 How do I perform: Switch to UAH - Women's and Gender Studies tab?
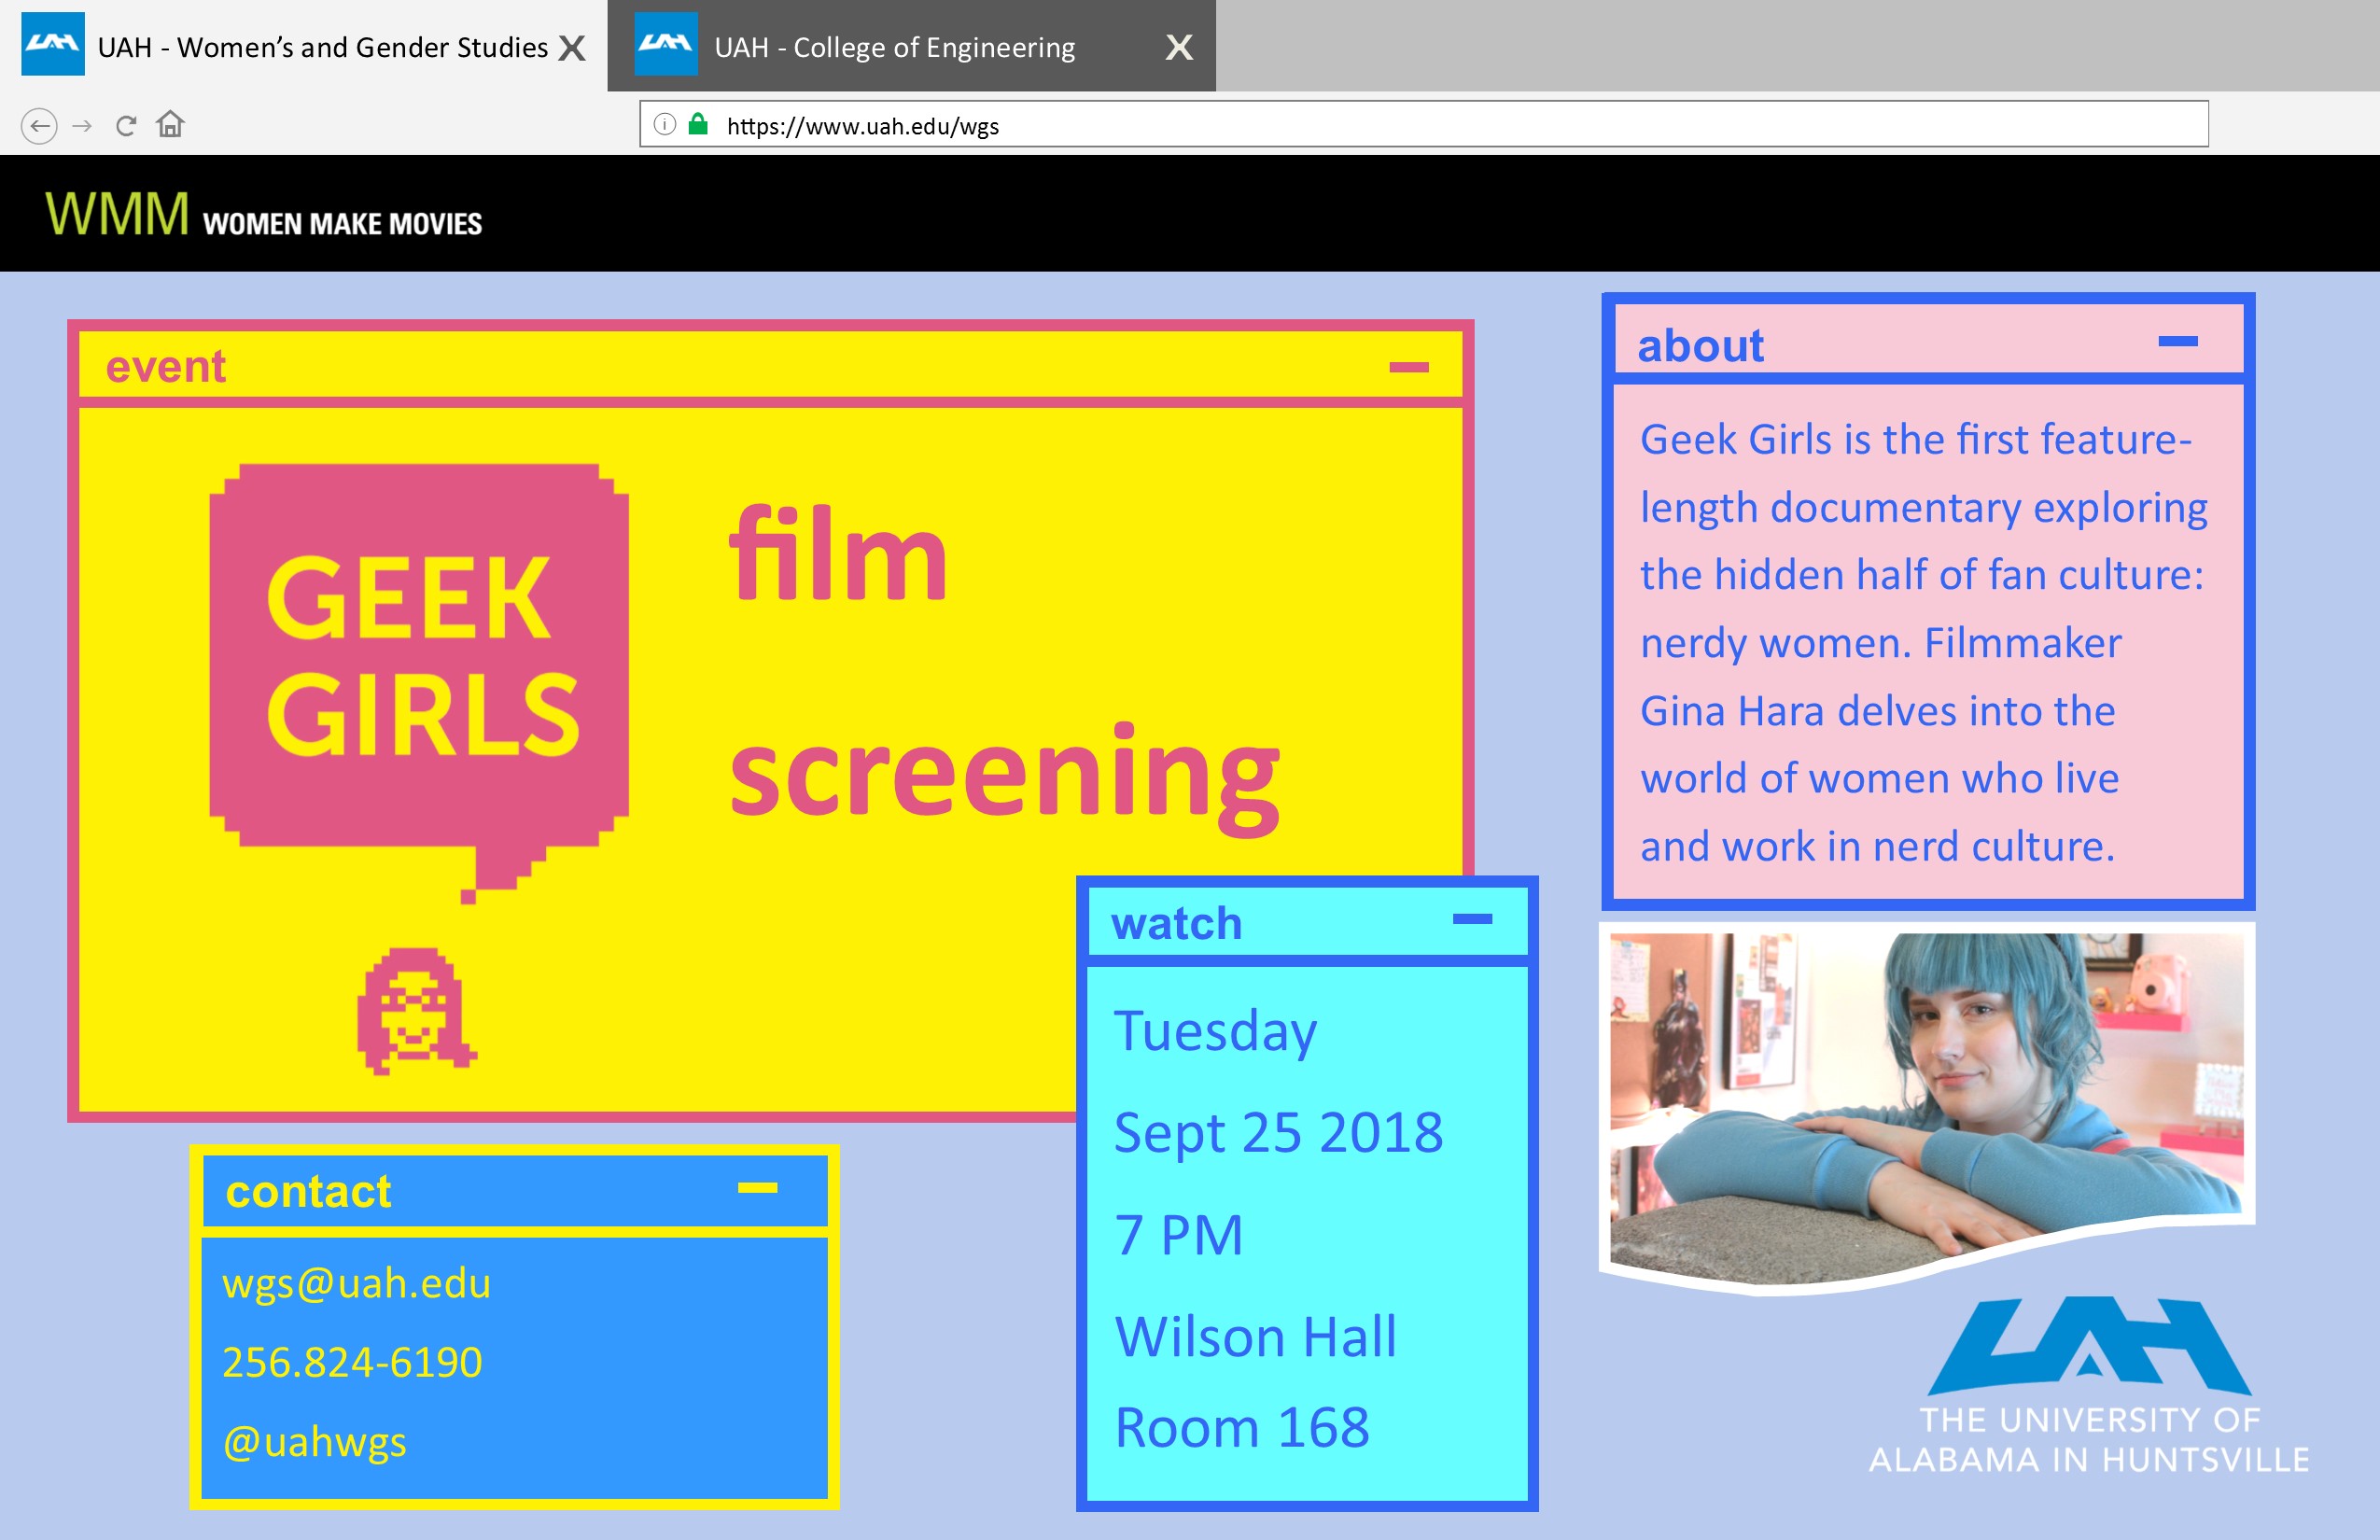pyautogui.click(x=304, y=46)
